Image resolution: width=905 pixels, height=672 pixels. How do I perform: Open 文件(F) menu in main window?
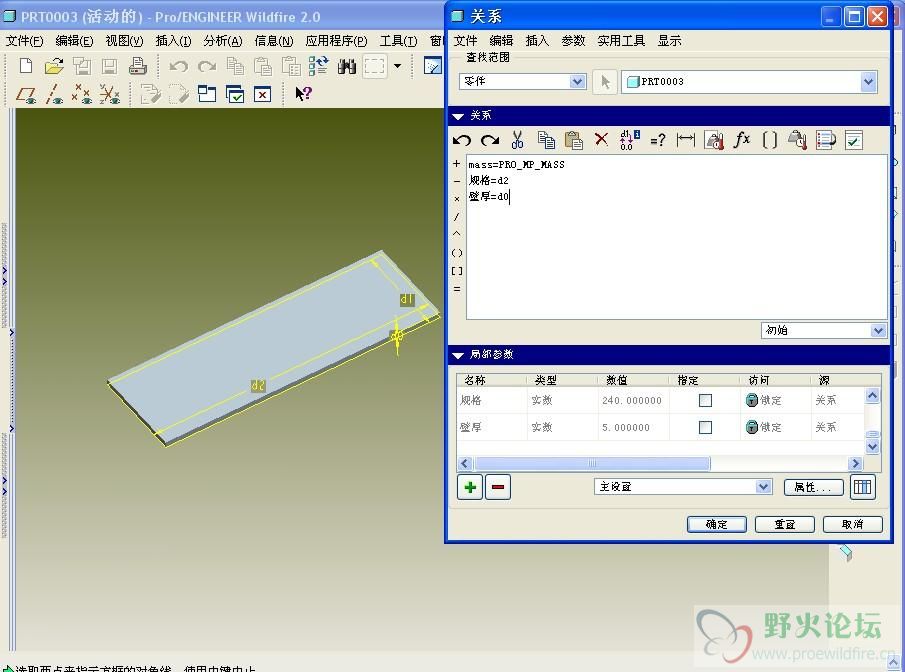pyautogui.click(x=24, y=41)
